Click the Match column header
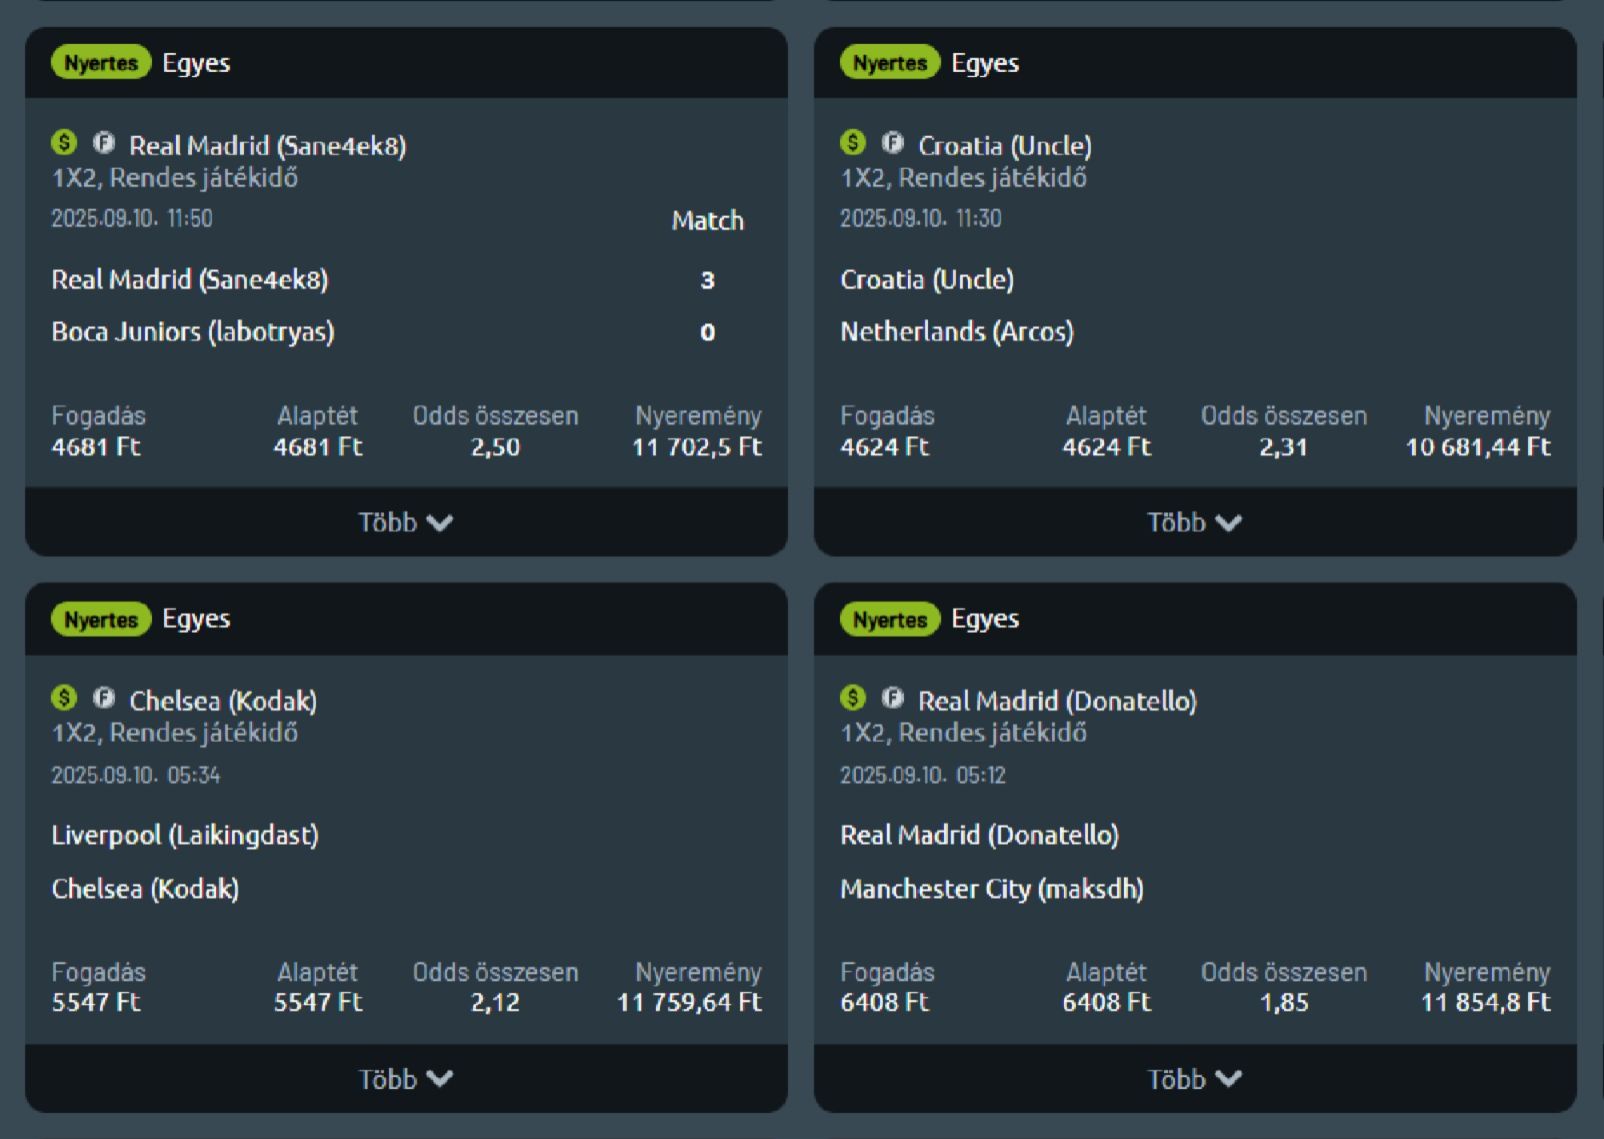The image size is (1604, 1139). pos(708,221)
